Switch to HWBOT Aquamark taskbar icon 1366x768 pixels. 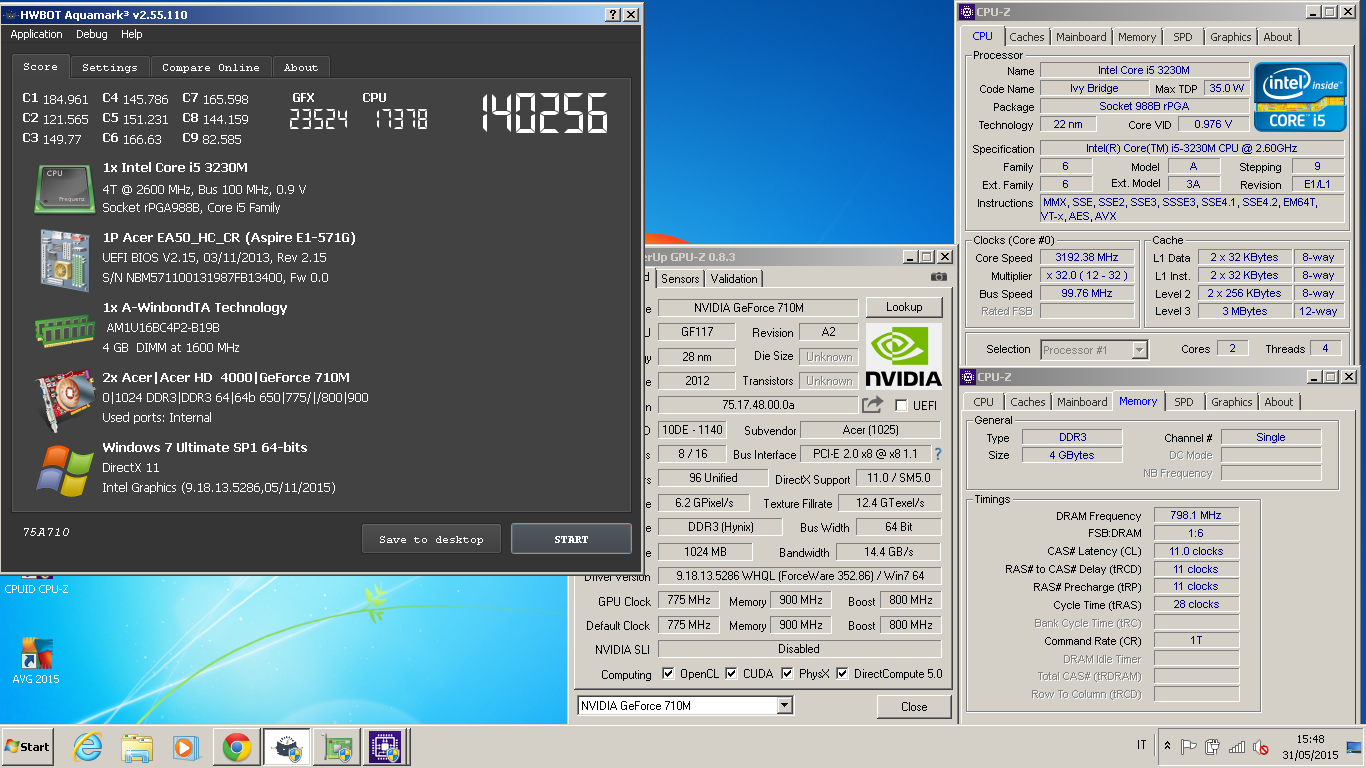(x=286, y=747)
